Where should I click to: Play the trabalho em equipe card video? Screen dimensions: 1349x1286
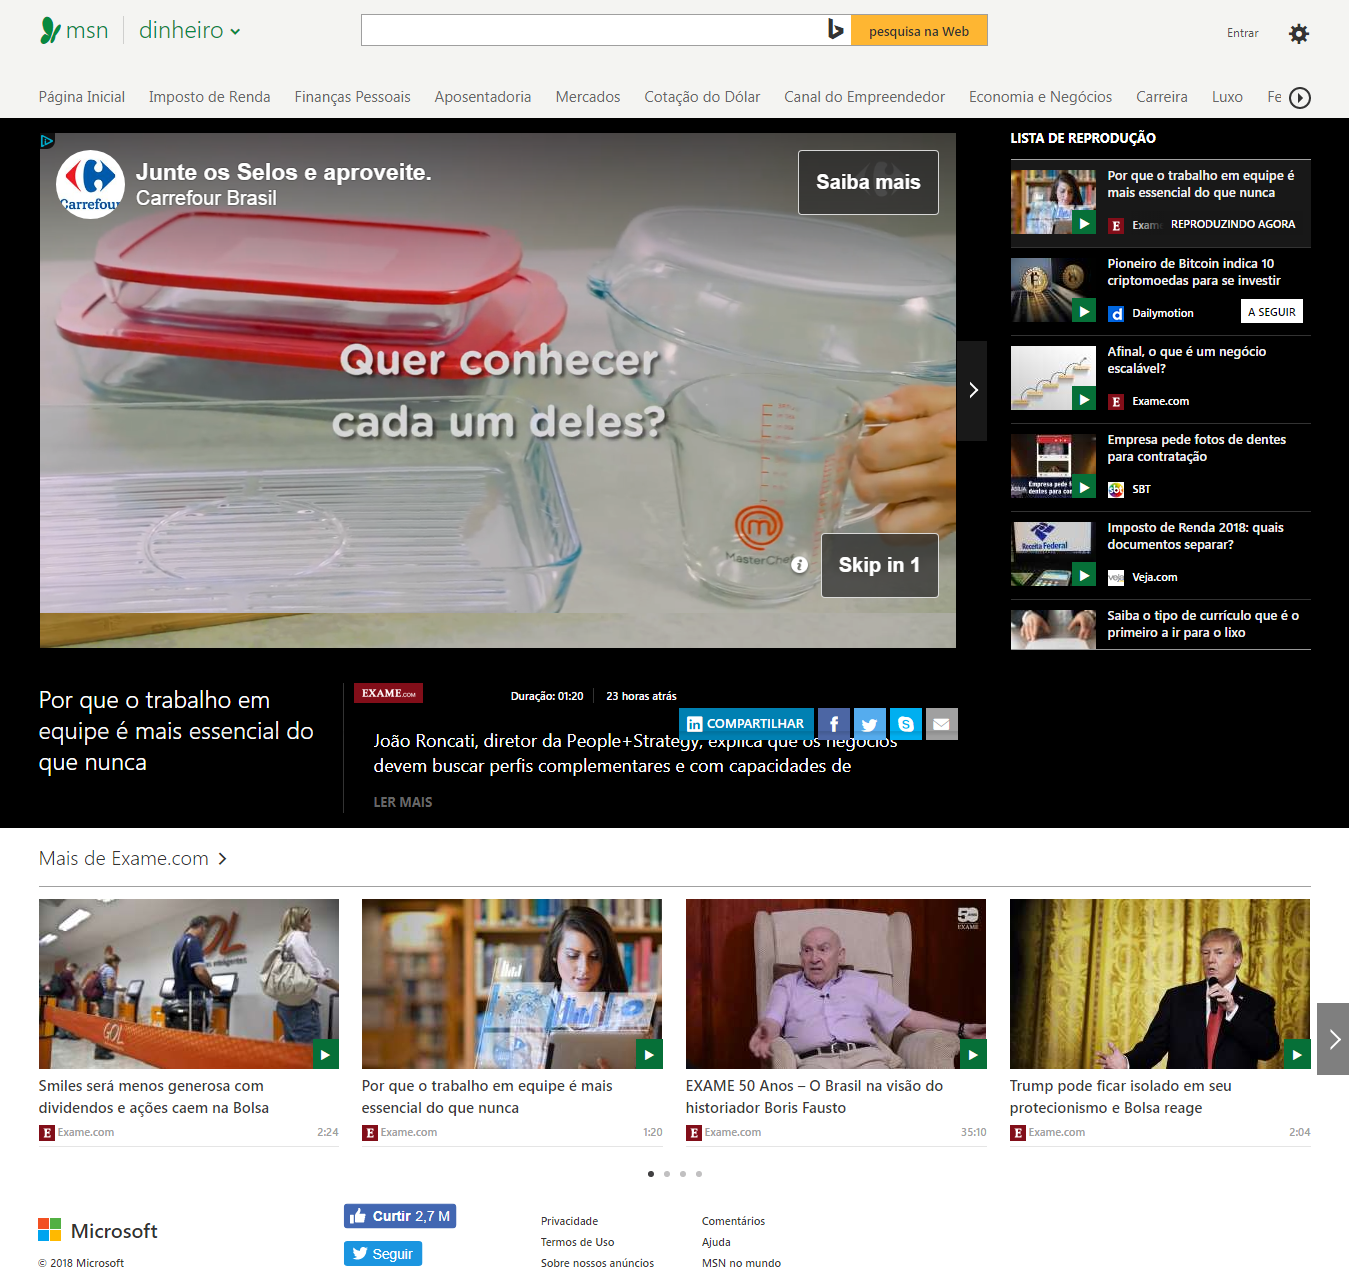[x=512, y=984]
